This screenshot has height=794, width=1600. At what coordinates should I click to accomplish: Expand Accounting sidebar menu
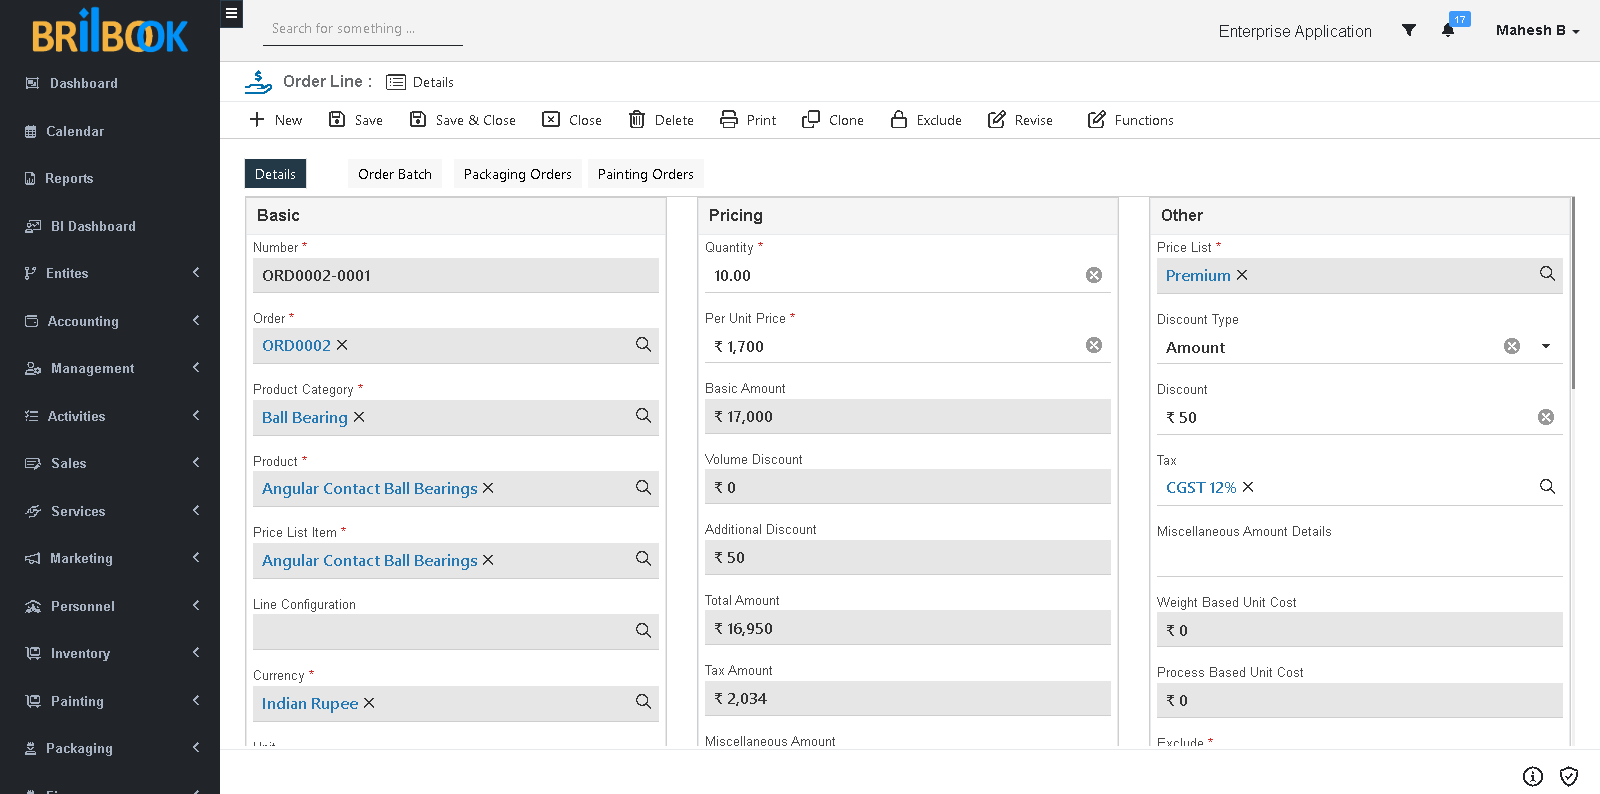(x=110, y=321)
